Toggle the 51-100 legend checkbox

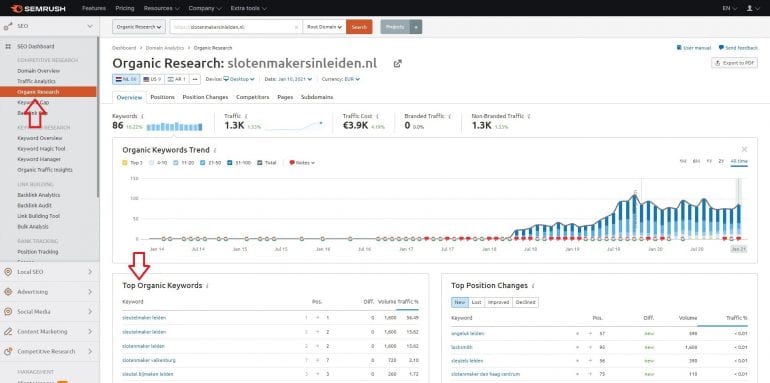click(229, 163)
